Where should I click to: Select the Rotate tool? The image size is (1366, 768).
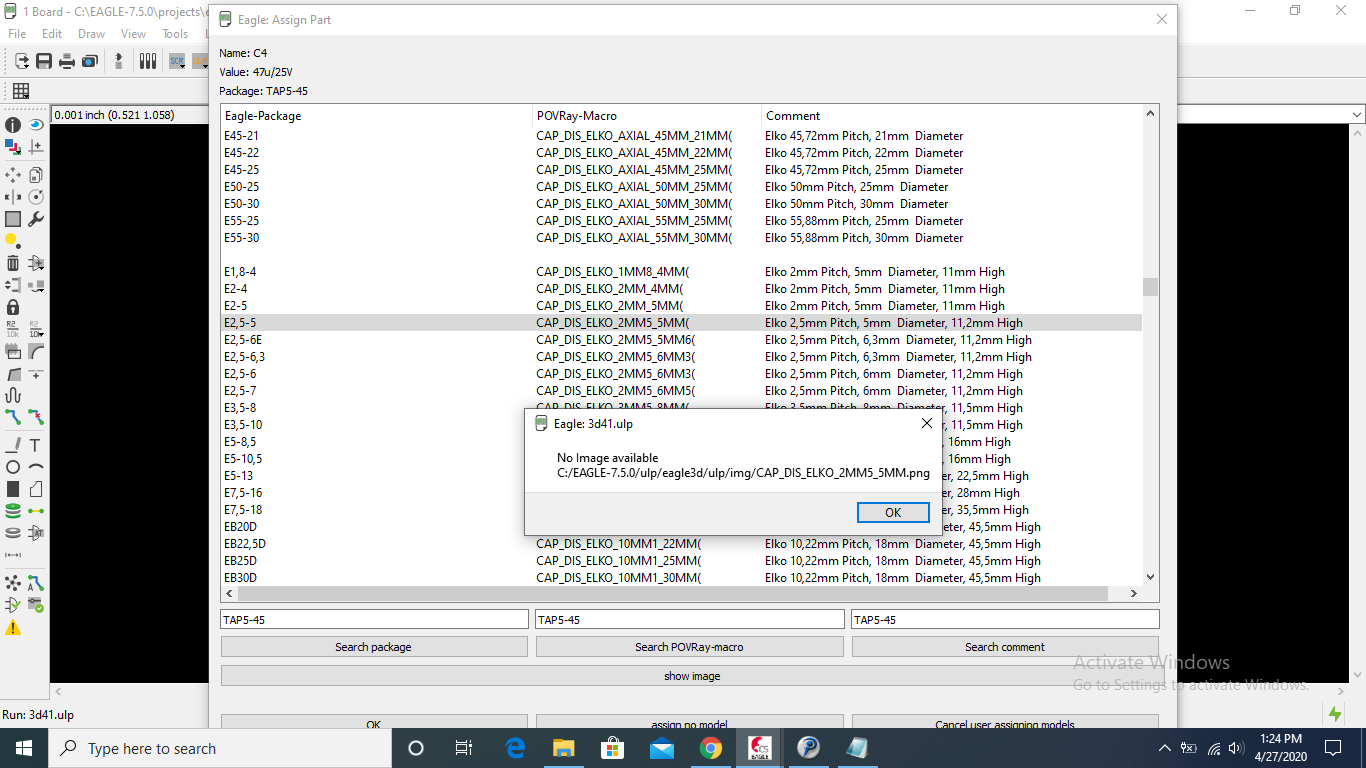click(x=36, y=197)
